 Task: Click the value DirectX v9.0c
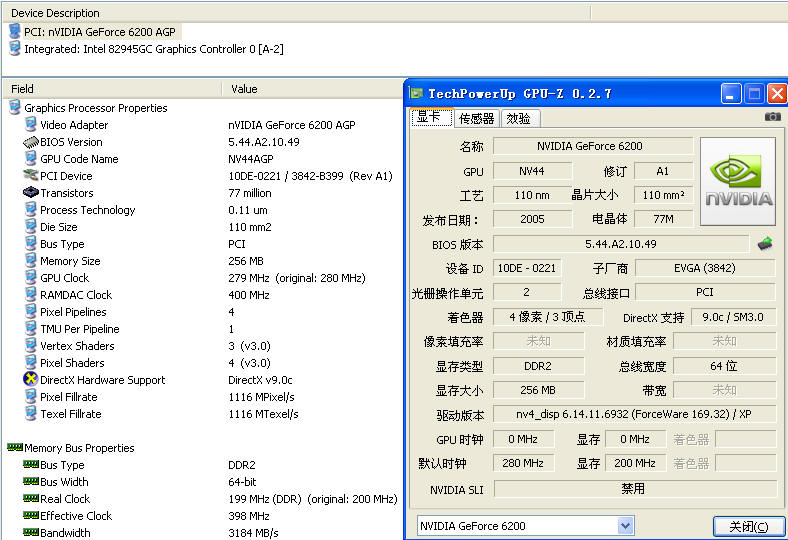(260, 380)
